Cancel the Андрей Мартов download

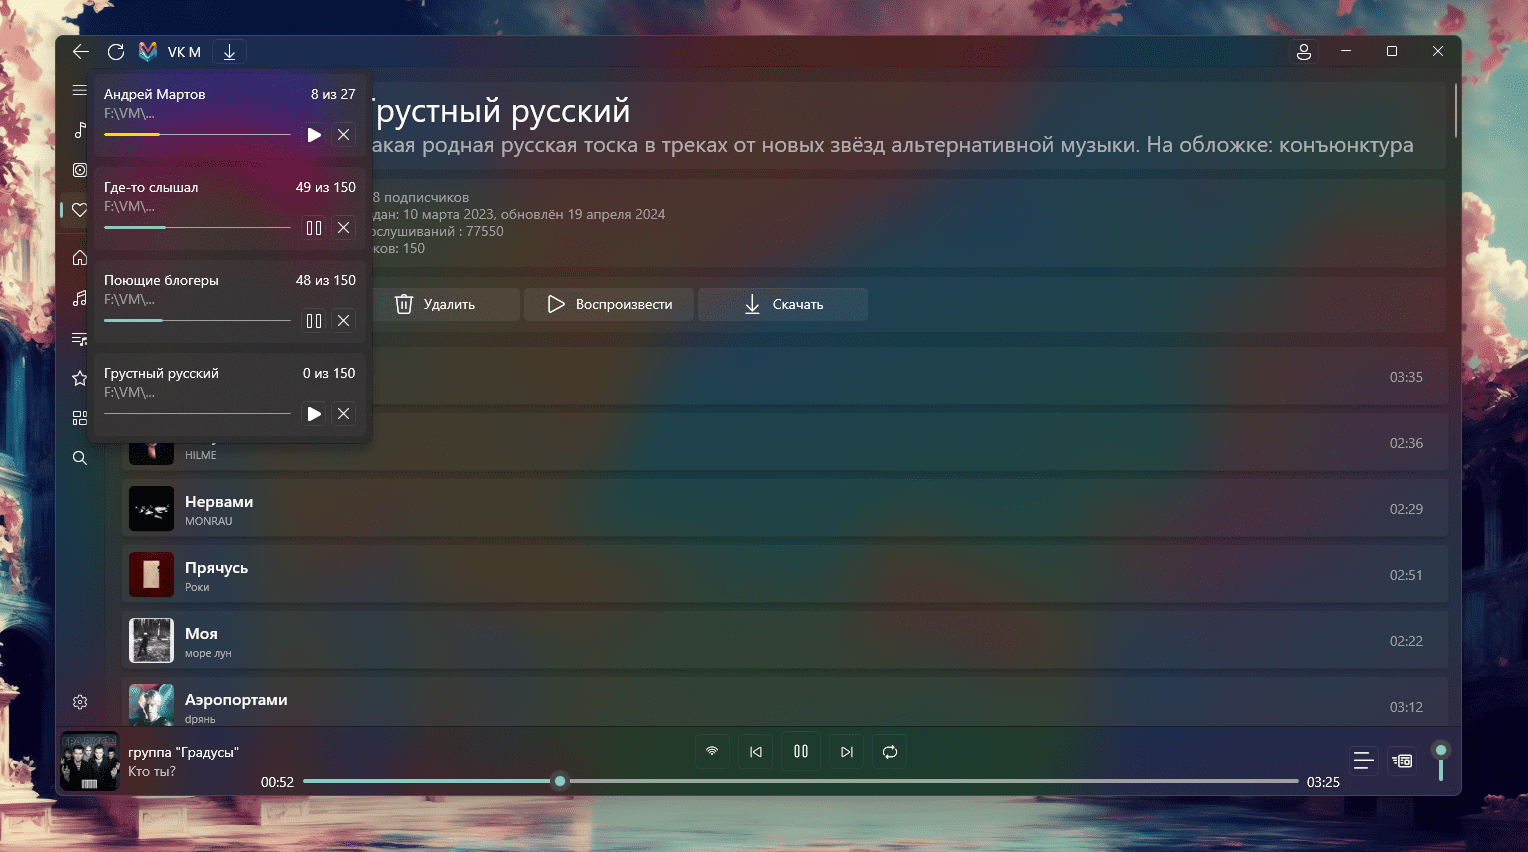(343, 134)
